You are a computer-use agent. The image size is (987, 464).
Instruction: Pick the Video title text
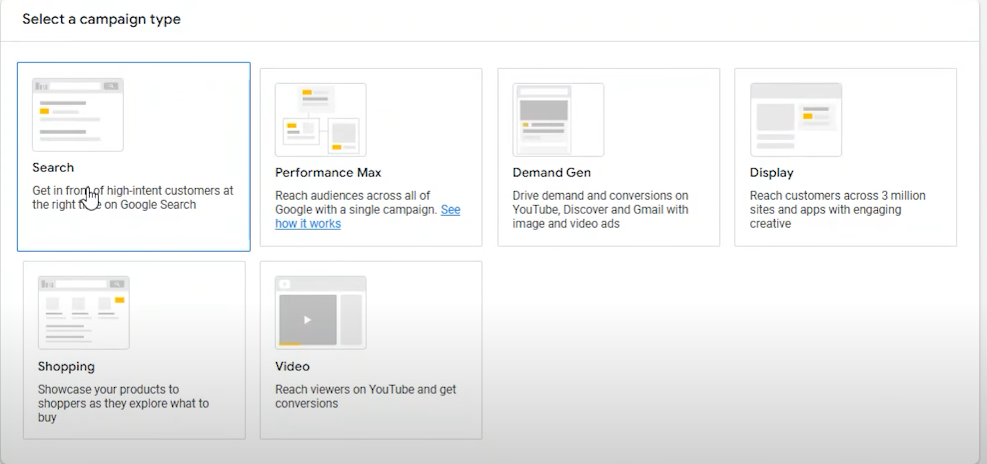coord(292,366)
